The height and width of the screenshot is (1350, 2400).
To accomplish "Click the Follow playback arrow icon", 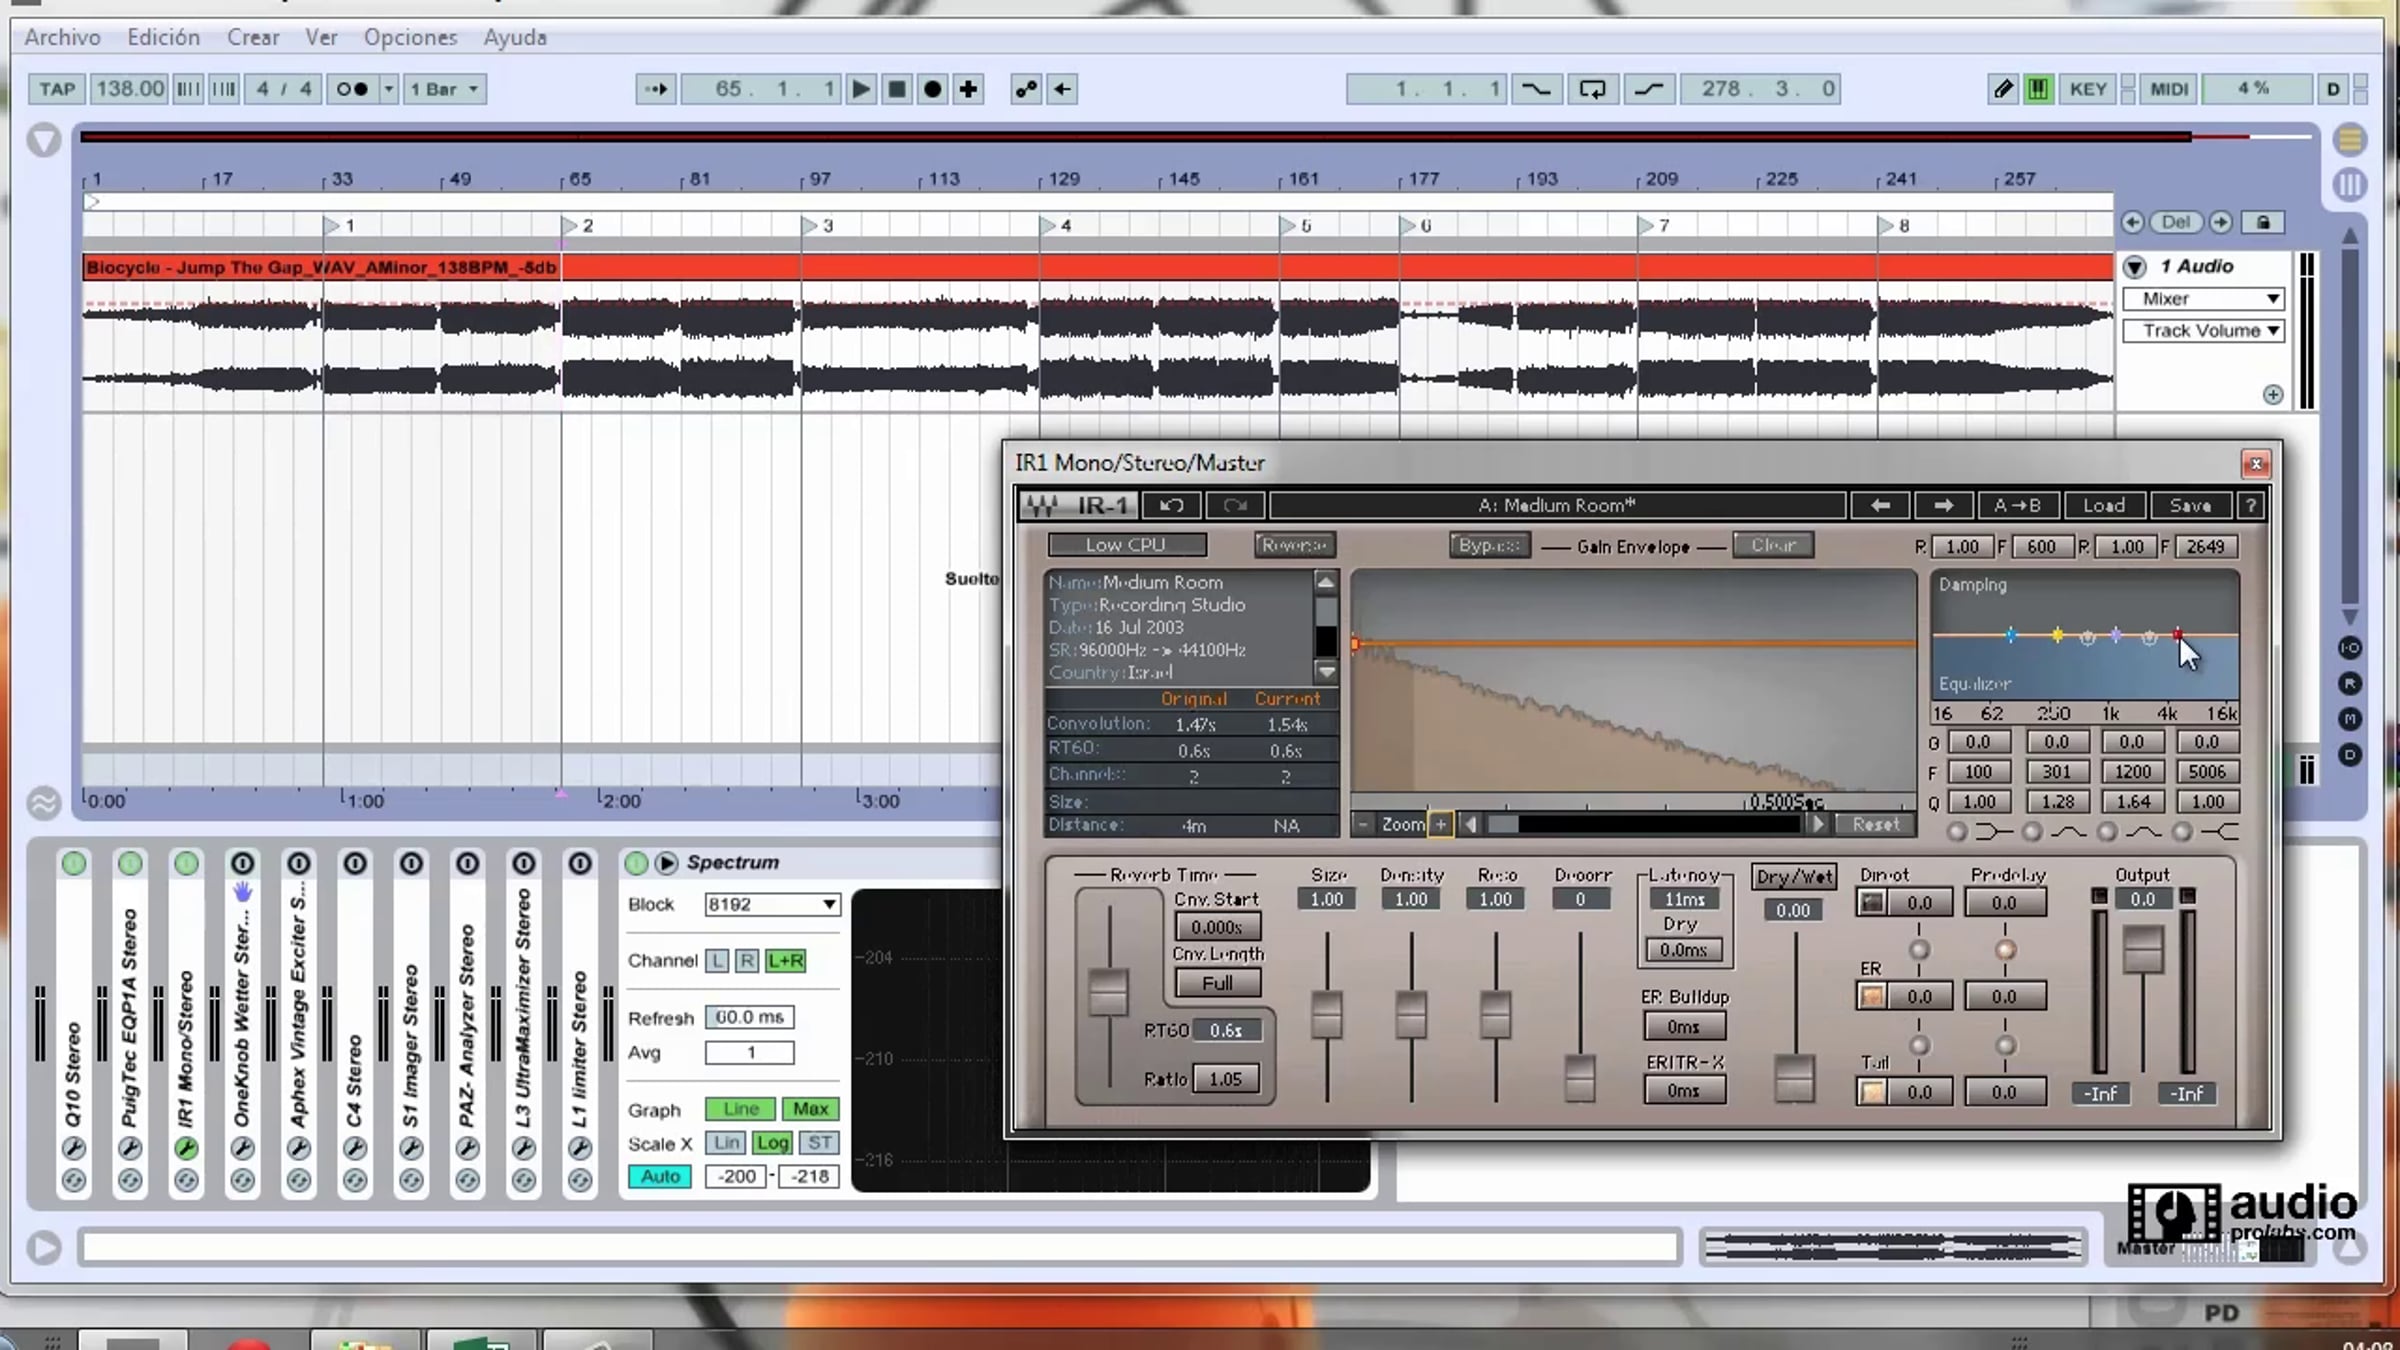I will pyautogui.click(x=656, y=89).
